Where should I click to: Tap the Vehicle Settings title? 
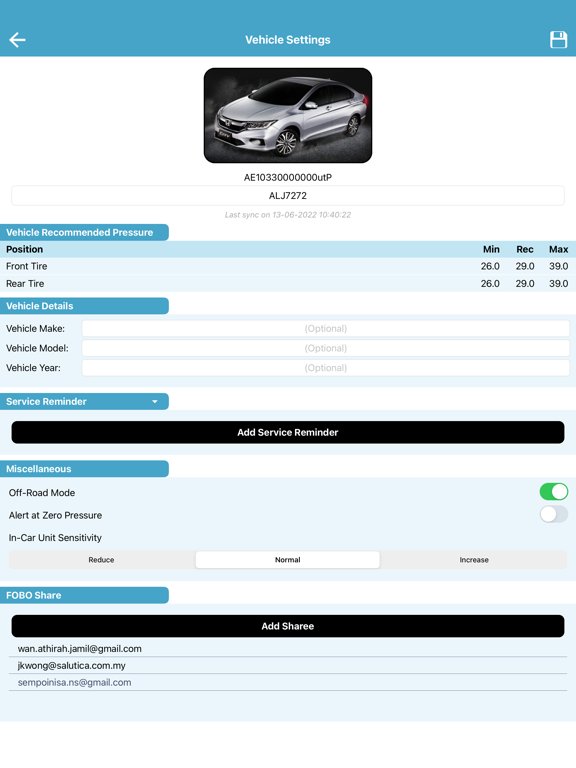pos(288,40)
